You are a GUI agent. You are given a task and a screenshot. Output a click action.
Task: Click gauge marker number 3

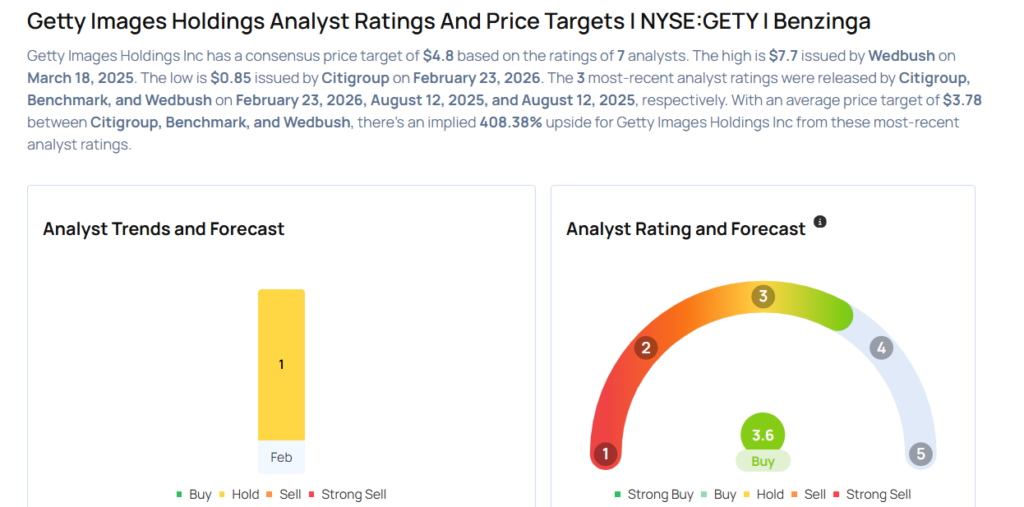[763, 296]
